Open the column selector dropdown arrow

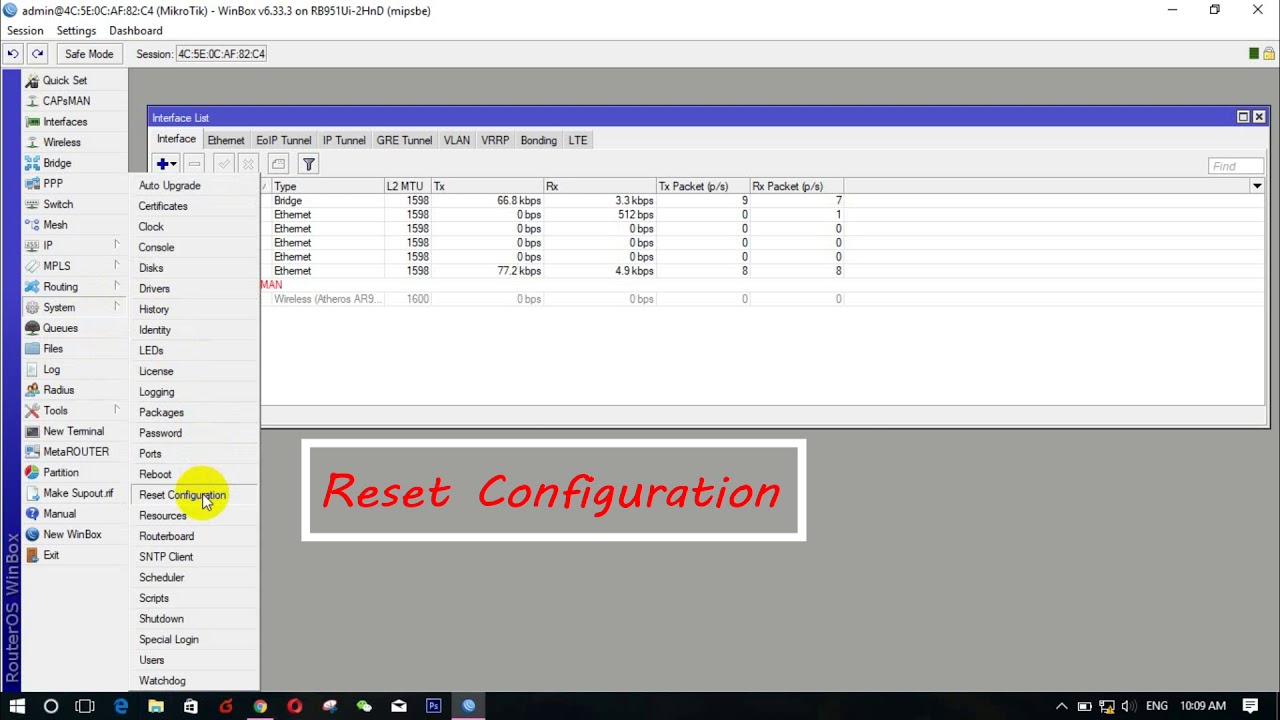tap(1257, 186)
